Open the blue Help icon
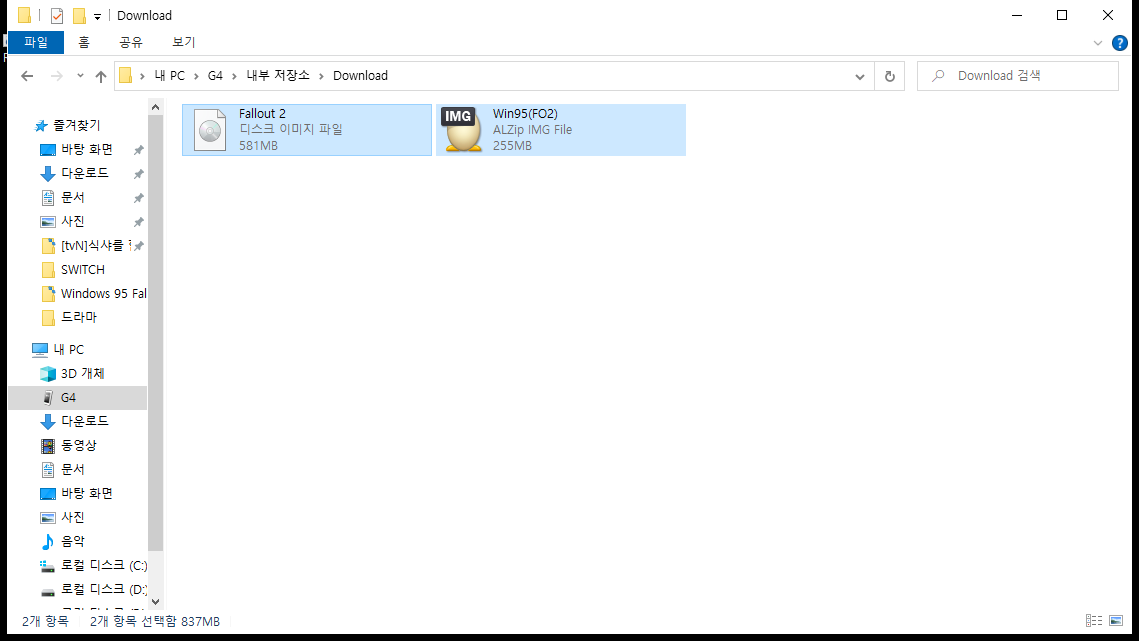 (x=1120, y=43)
